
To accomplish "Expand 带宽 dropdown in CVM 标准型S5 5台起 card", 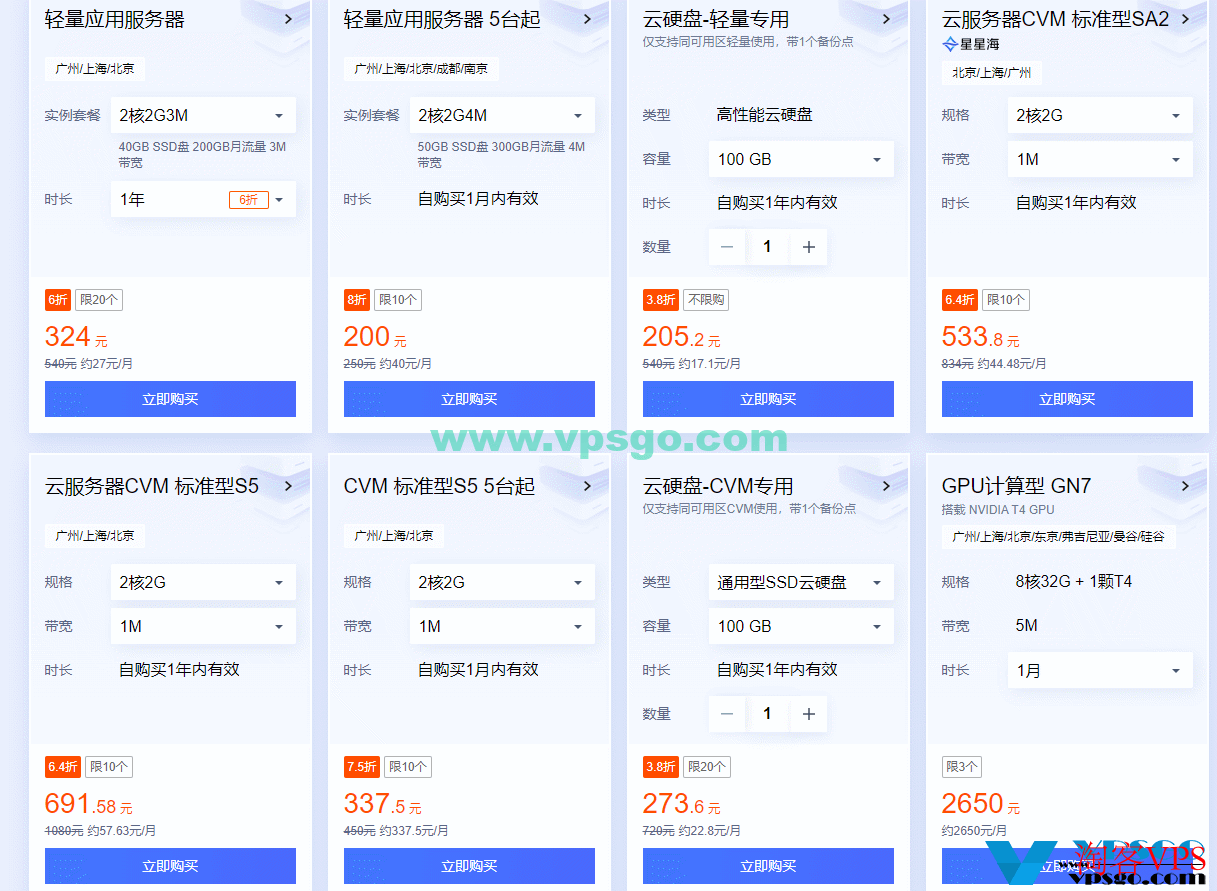I will [x=502, y=626].
